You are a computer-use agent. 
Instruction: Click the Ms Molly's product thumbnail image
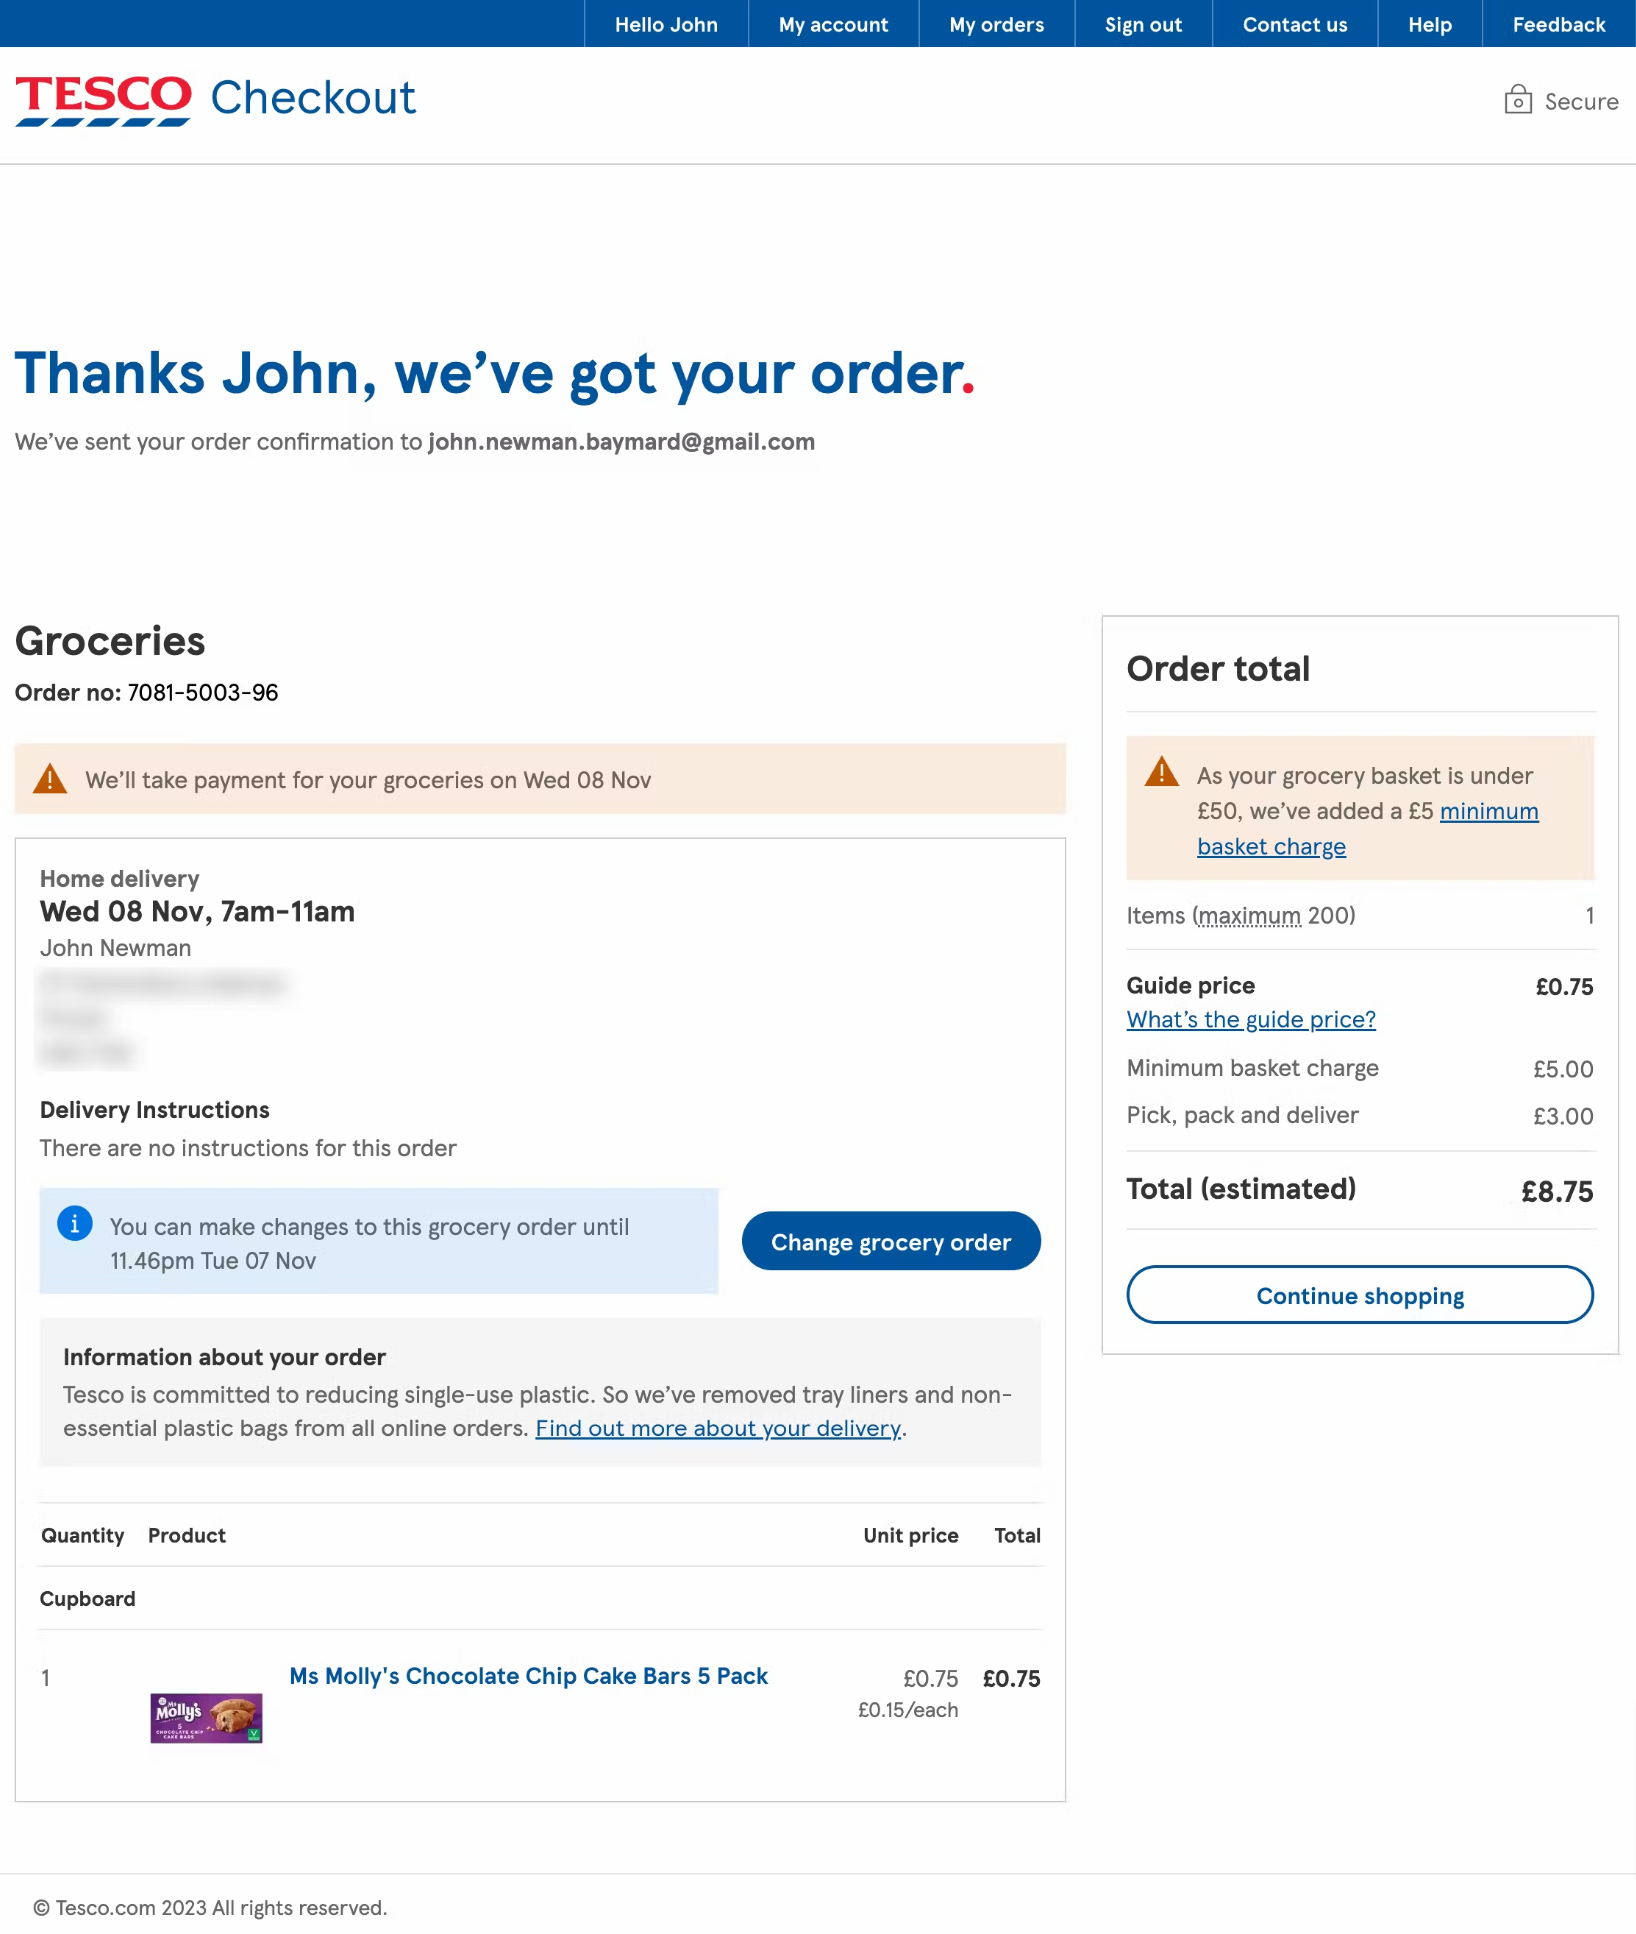pos(205,1717)
